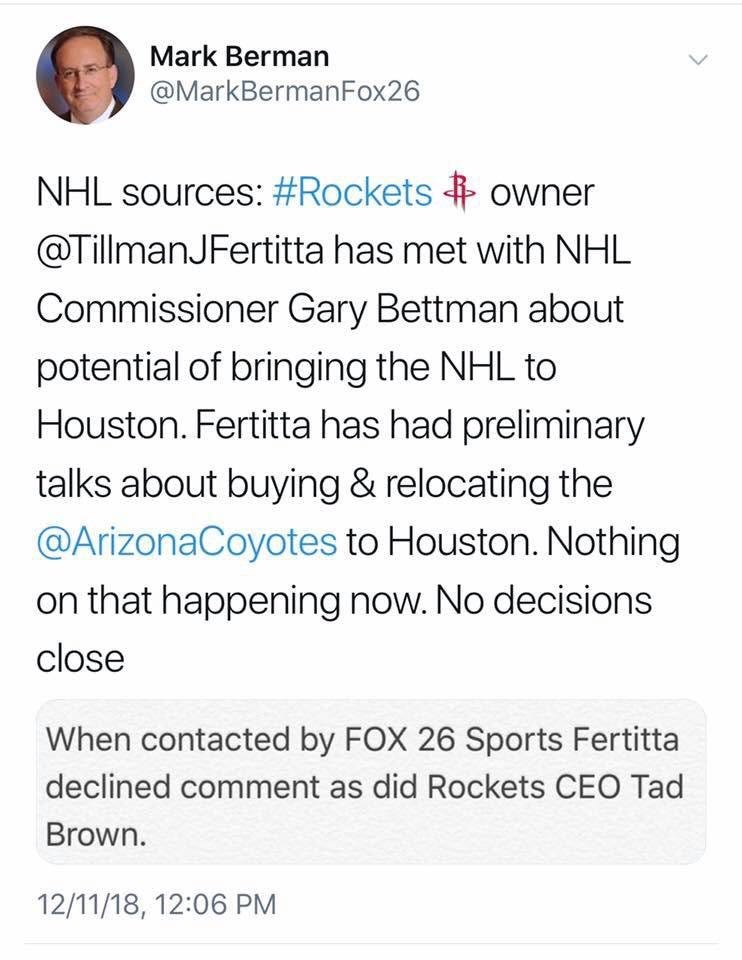
Task: Click the word "close" ending the tweet
Action: pos(80,658)
